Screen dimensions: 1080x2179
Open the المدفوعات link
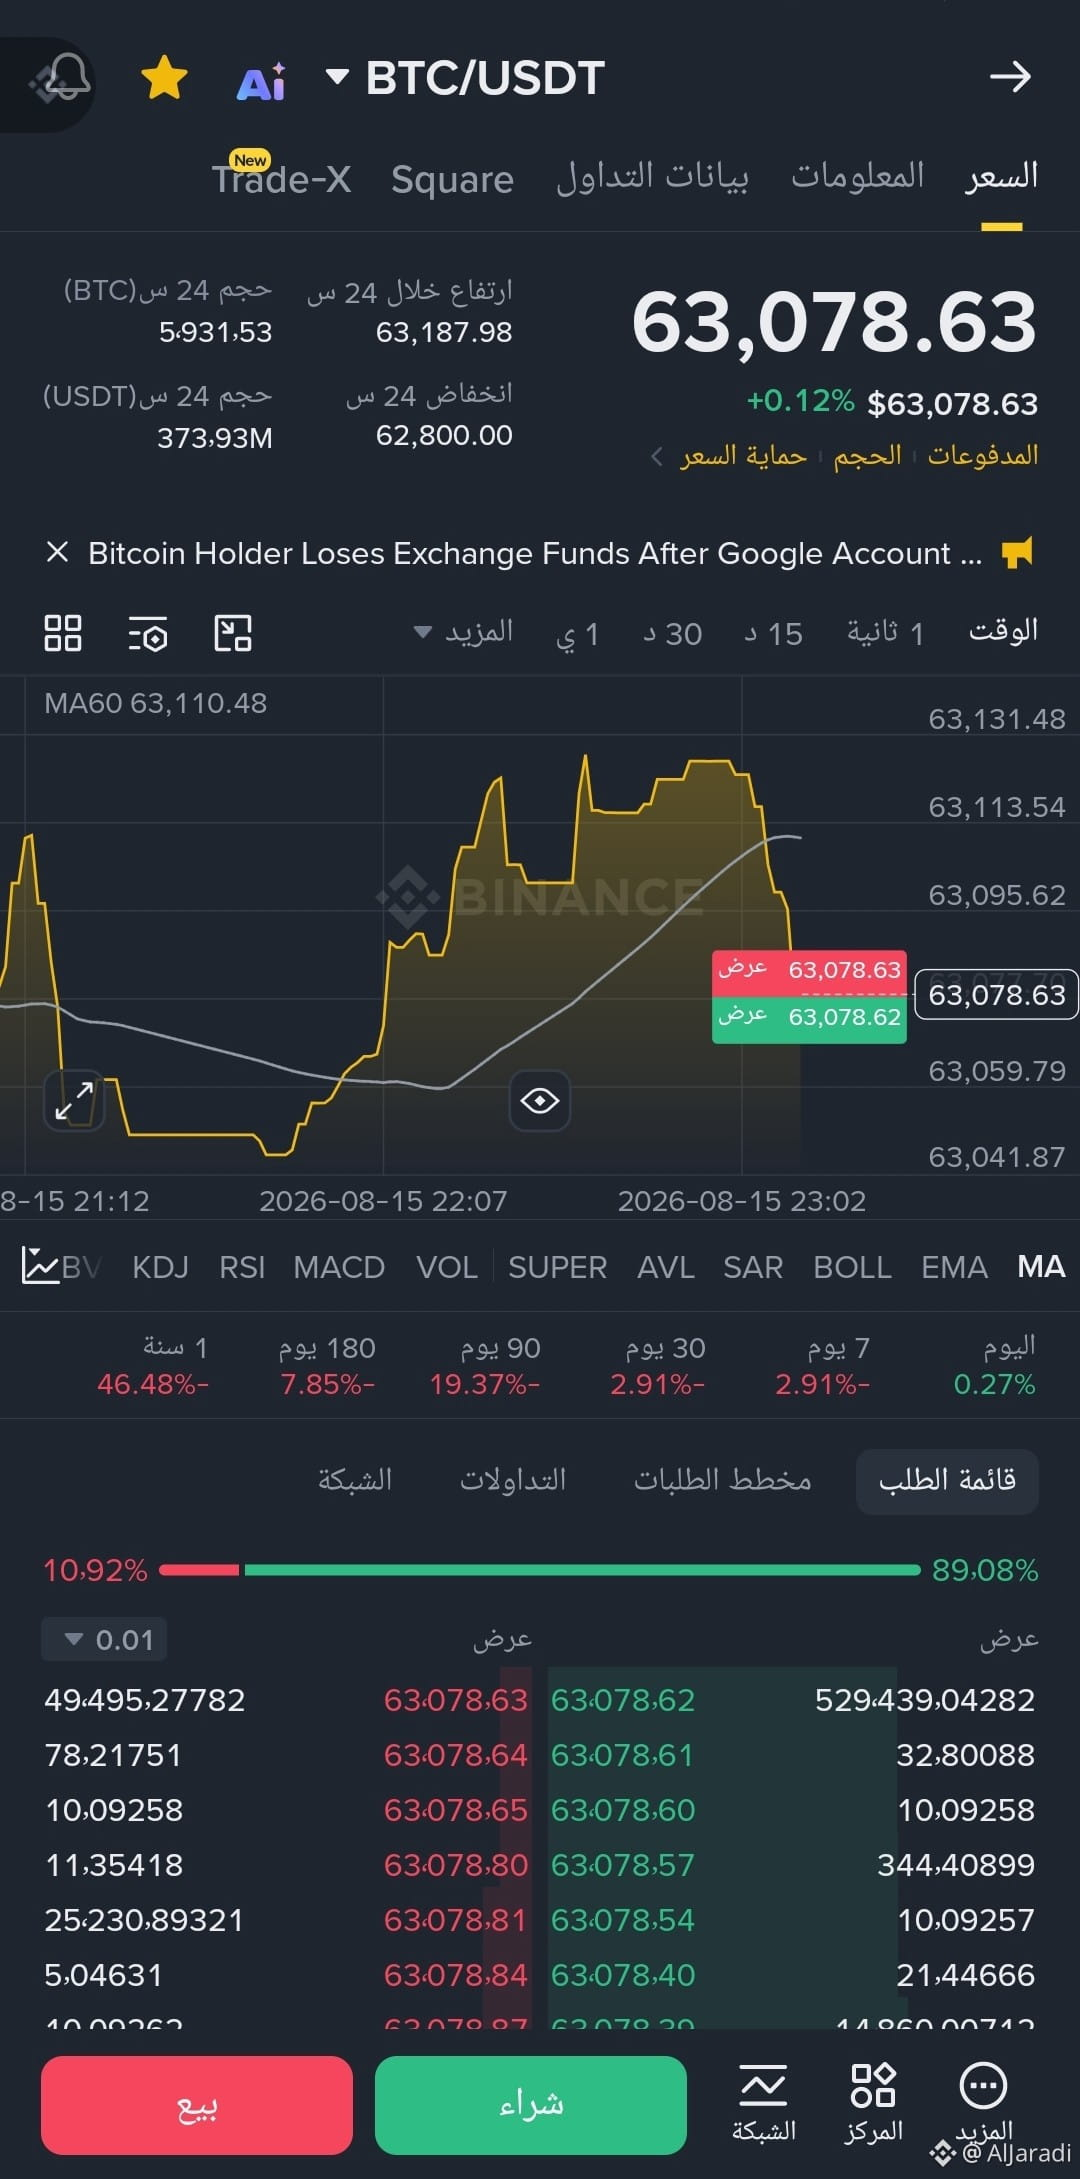pyautogui.click(x=983, y=456)
